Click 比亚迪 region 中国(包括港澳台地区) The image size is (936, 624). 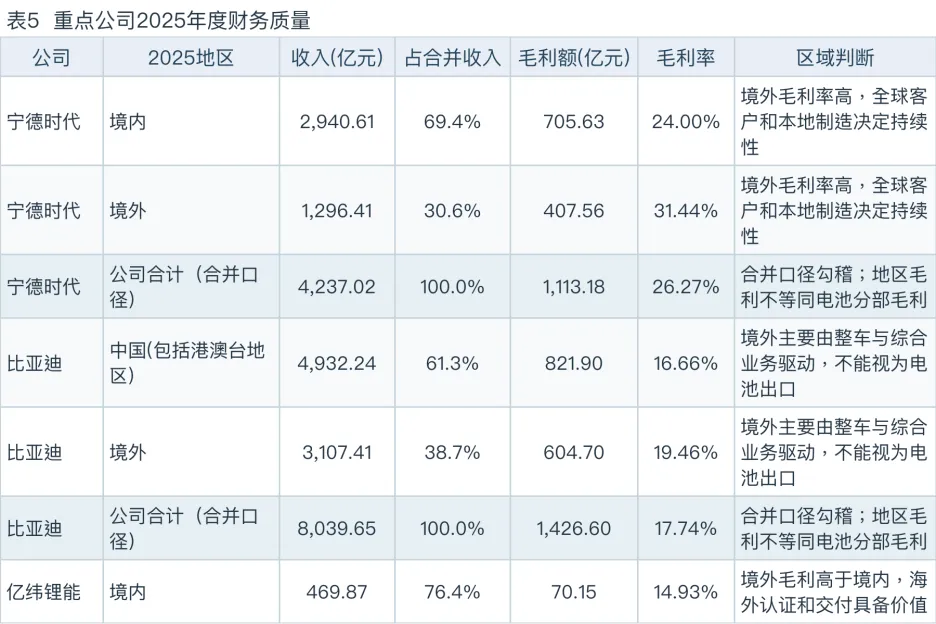tap(187, 363)
